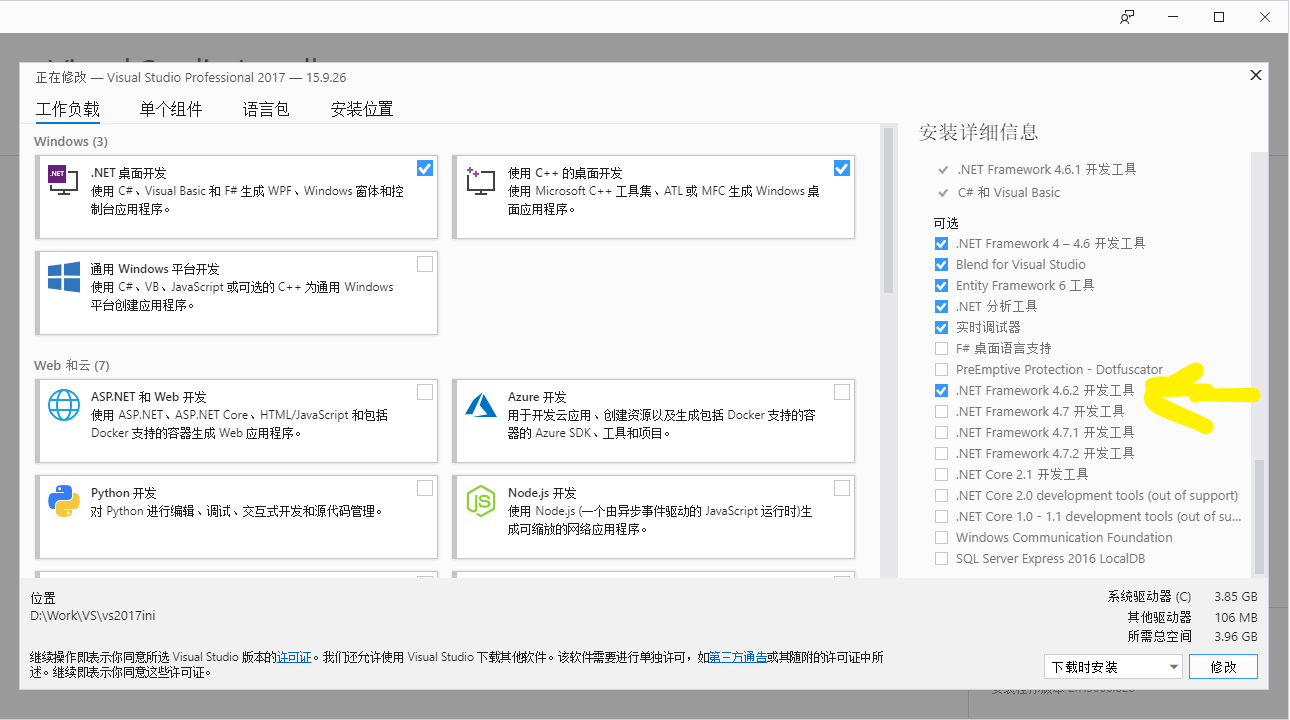Viewport: 1290px width, 720px height.
Task: Open the 第三方通告 link
Action: [739, 657]
